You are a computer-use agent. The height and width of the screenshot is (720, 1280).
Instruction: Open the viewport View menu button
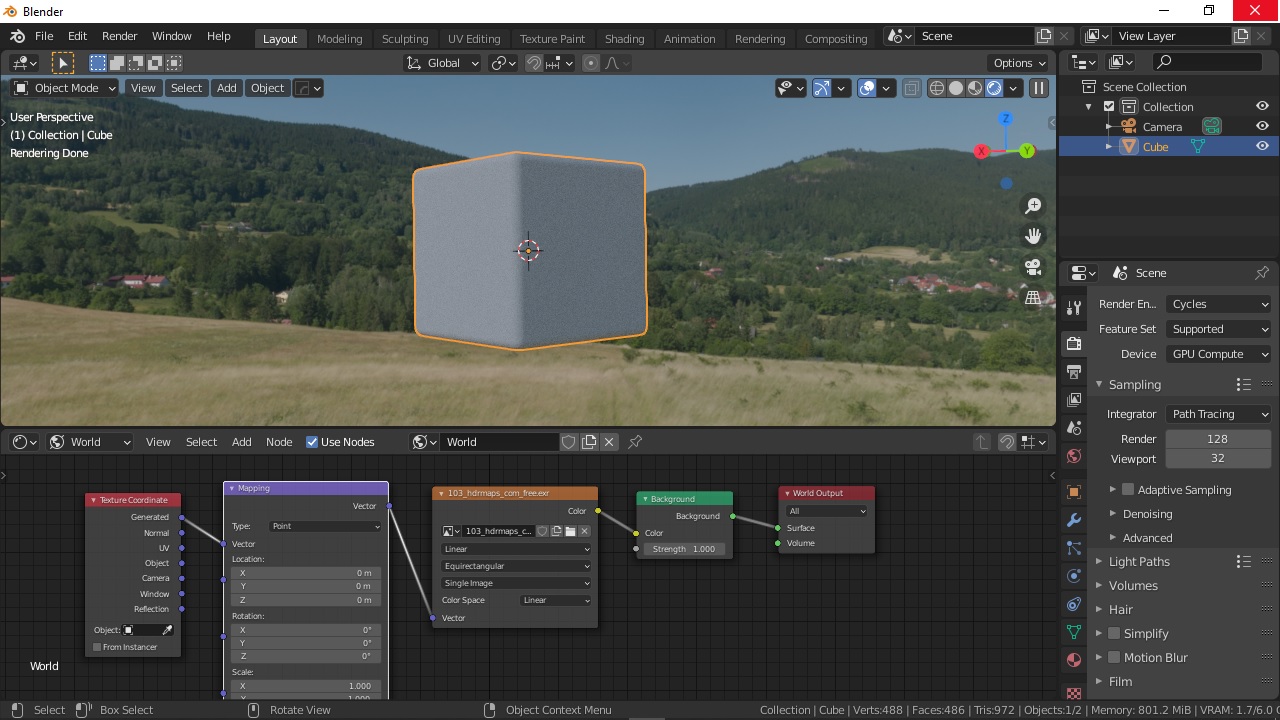pyautogui.click(x=143, y=88)
